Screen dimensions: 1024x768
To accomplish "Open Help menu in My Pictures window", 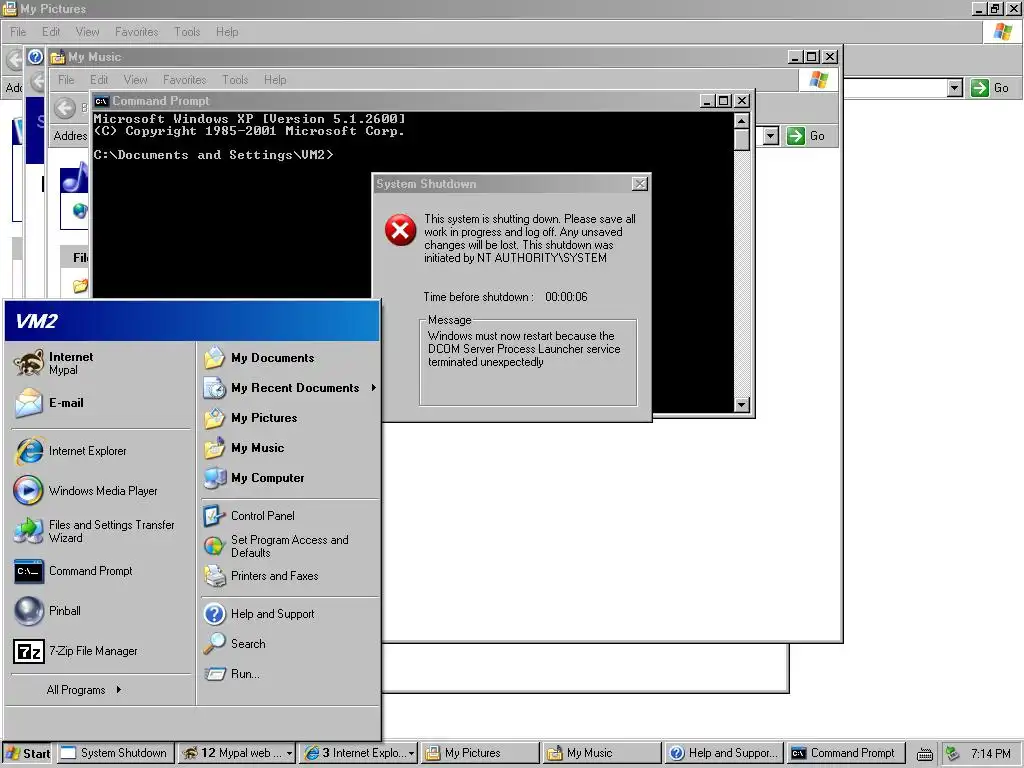I will 227,32.
